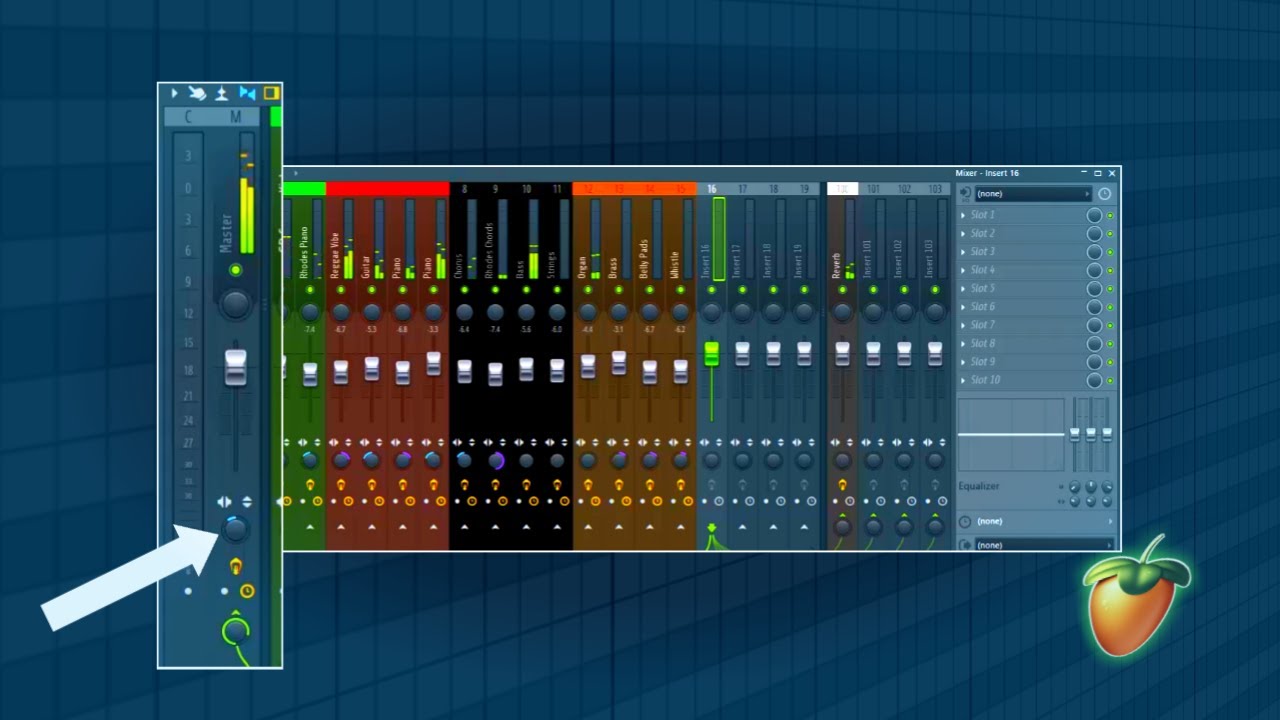
Task: Click the first Equalizer frequency knob
Action: 1074,487
